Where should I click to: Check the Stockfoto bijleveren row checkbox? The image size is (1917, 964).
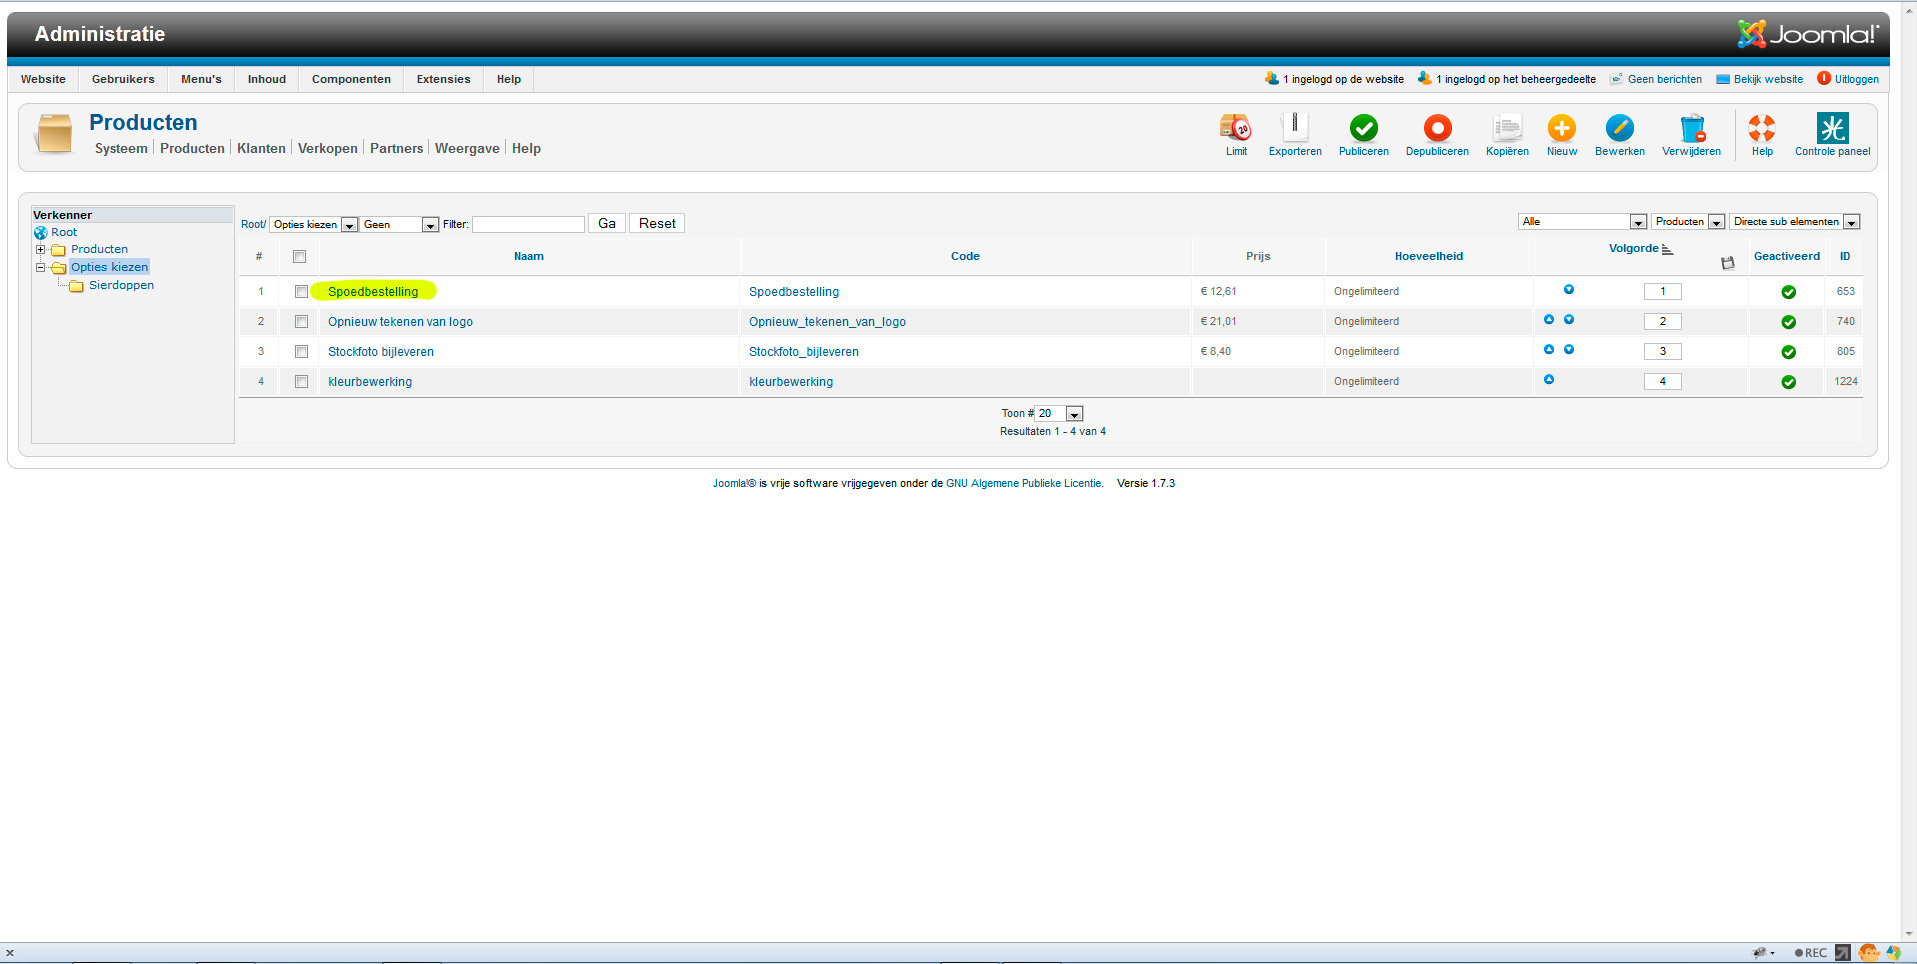coord(301,352)
